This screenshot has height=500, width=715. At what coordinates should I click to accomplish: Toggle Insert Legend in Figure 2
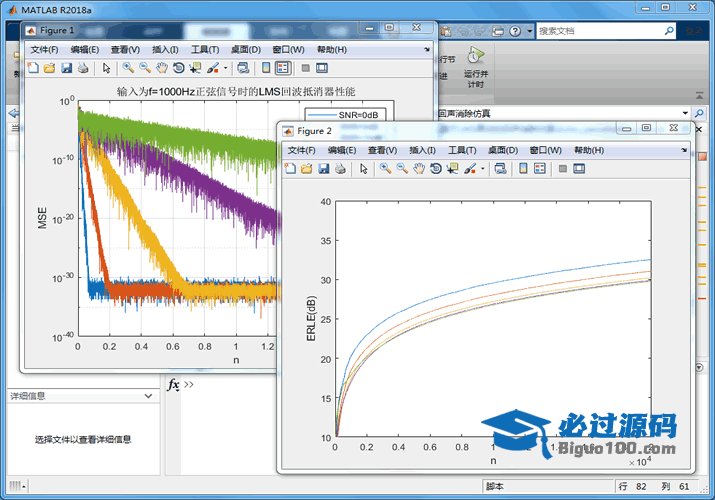tap(540, 169)
